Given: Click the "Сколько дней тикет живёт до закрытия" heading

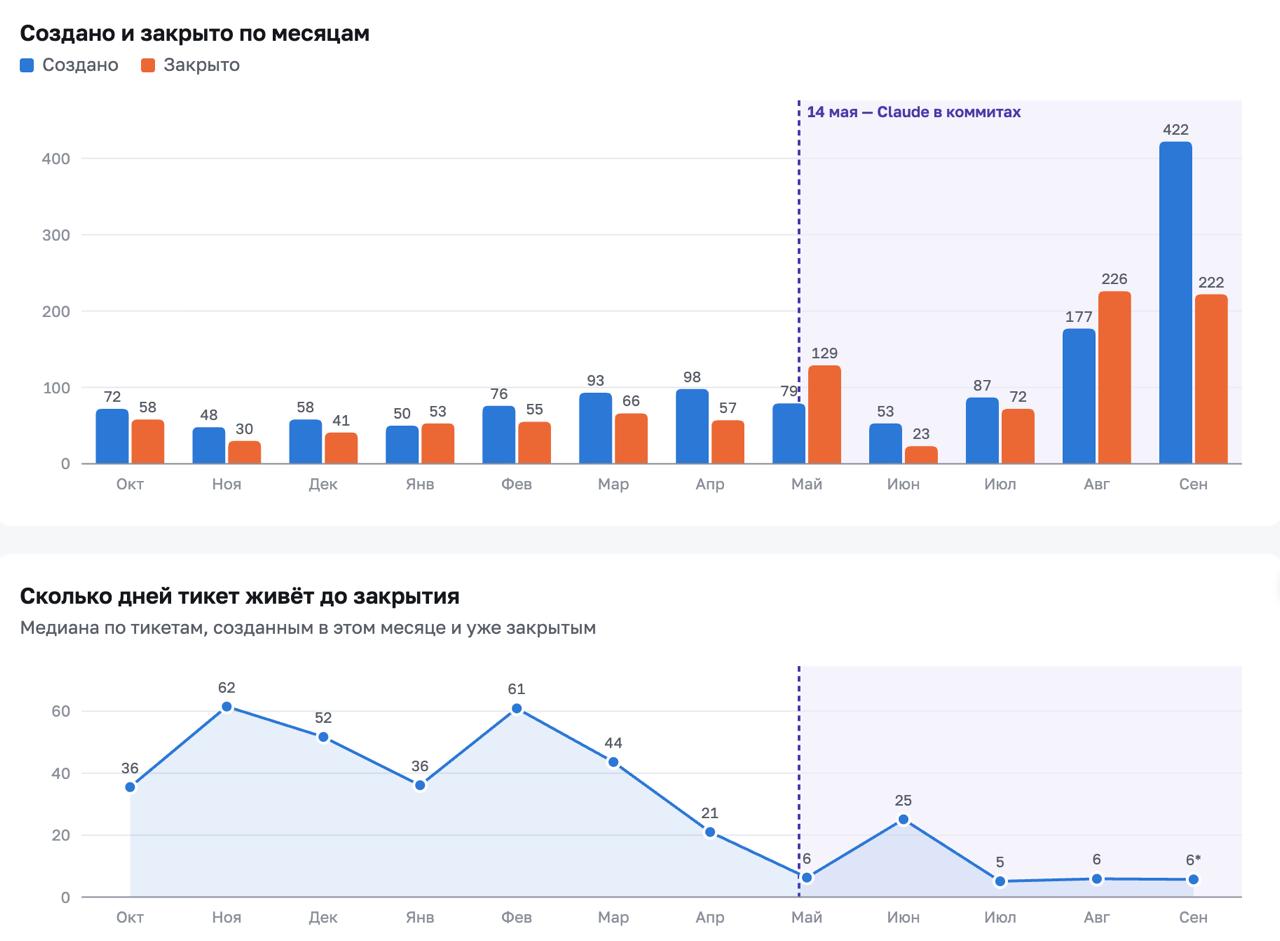Looking at the screenshot, I should pyautogui.click(x=240, y=596).
